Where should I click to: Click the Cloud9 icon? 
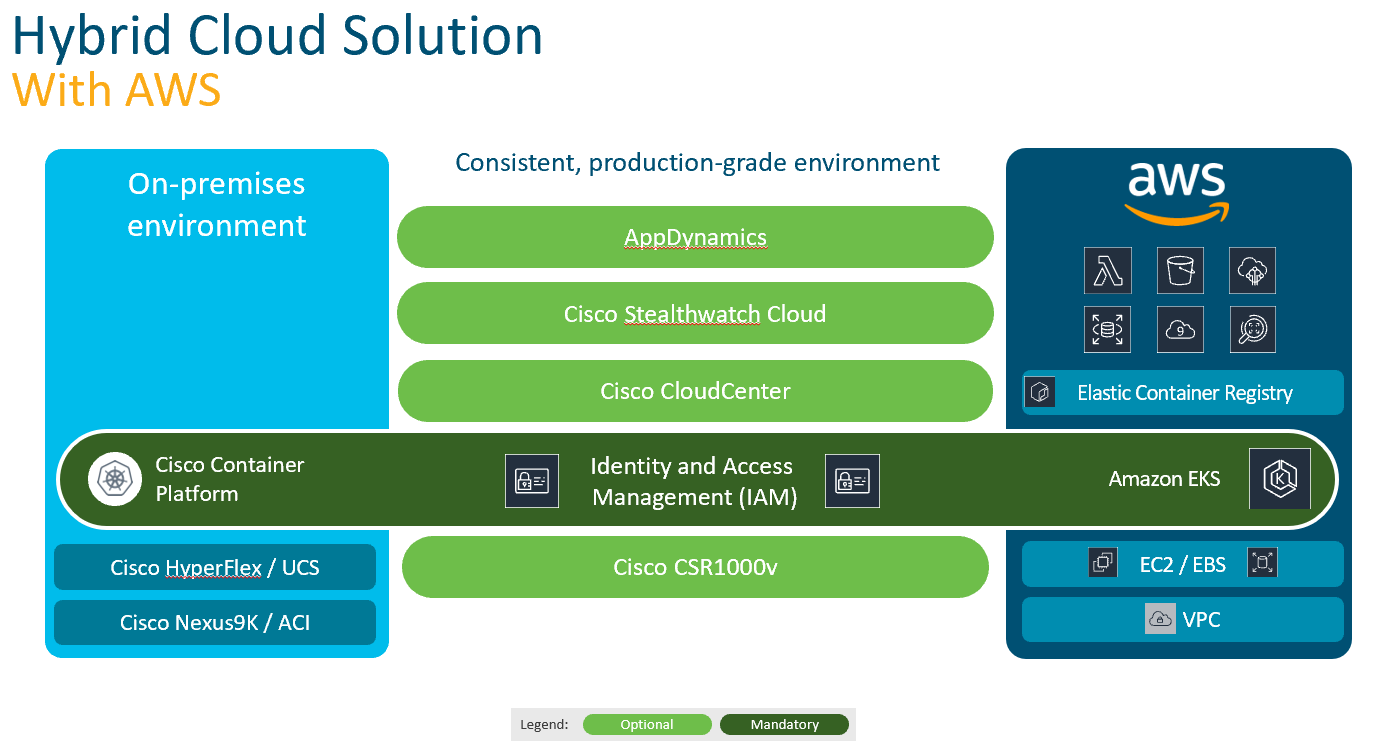pyautogui.click(x=1180, y=329)
